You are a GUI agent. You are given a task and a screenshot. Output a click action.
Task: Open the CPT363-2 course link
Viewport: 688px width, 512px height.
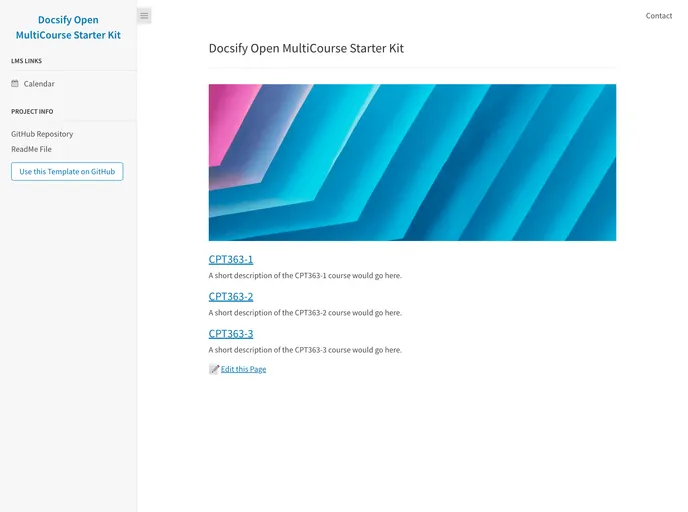click(231, 297)
